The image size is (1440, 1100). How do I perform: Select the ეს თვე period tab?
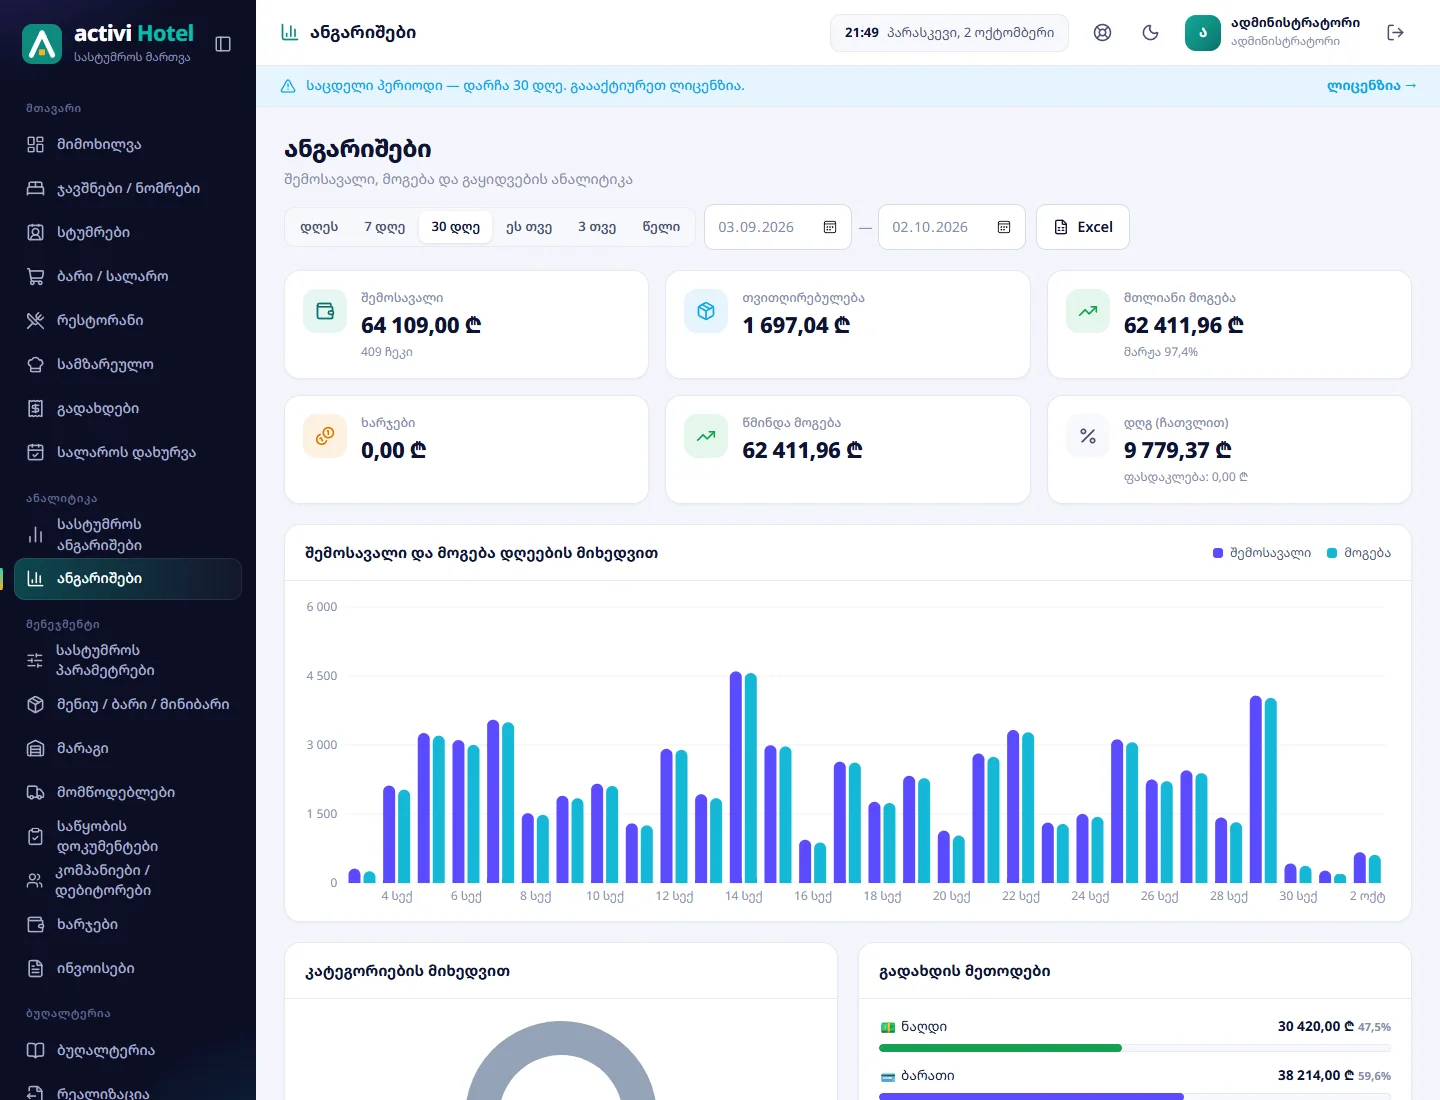click(x=529, y=227)
